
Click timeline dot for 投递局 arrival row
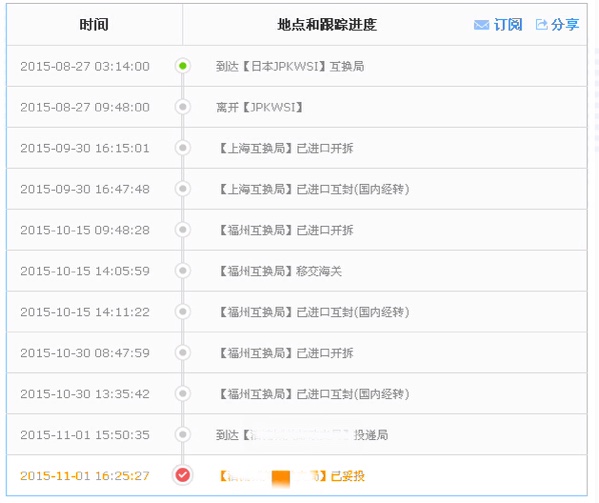pos(183,434)
